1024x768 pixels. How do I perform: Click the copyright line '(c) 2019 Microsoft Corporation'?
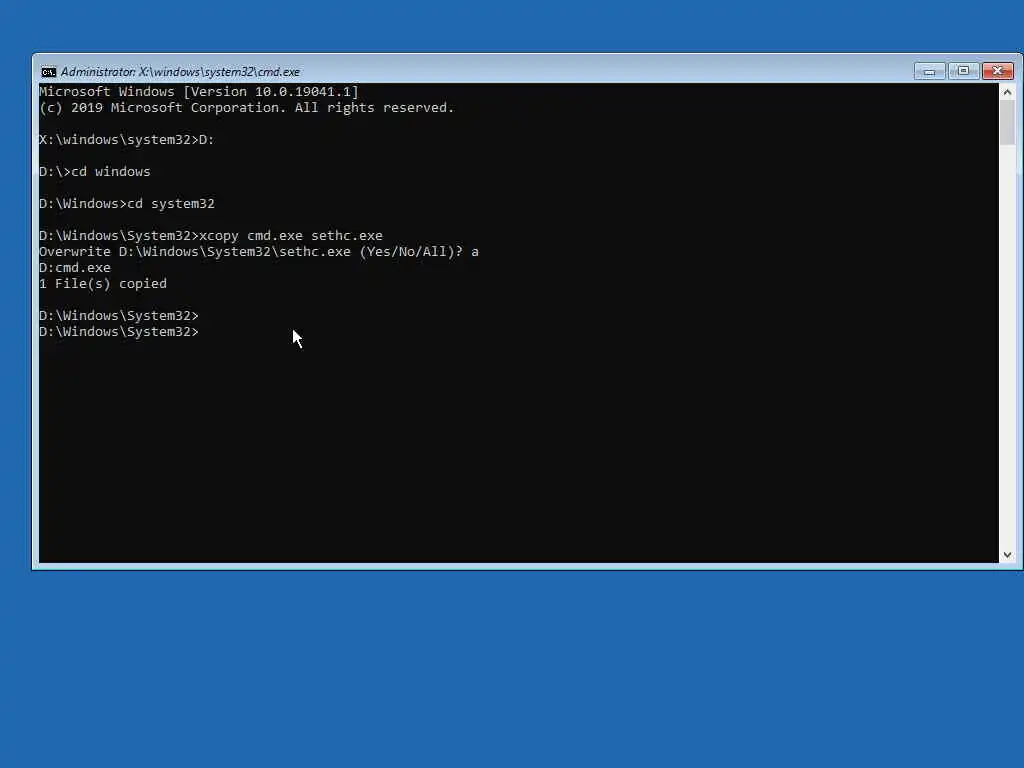(246, 108)
